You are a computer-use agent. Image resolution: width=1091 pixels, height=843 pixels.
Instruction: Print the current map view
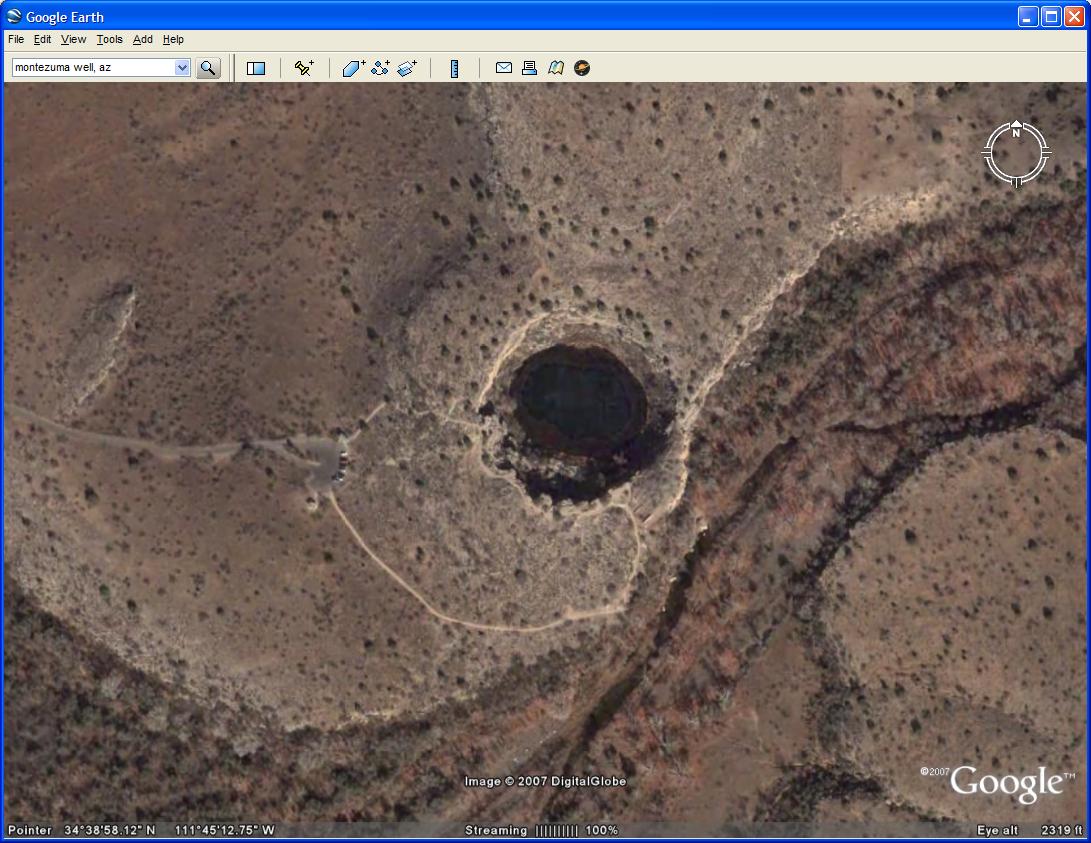pos(530,68)
